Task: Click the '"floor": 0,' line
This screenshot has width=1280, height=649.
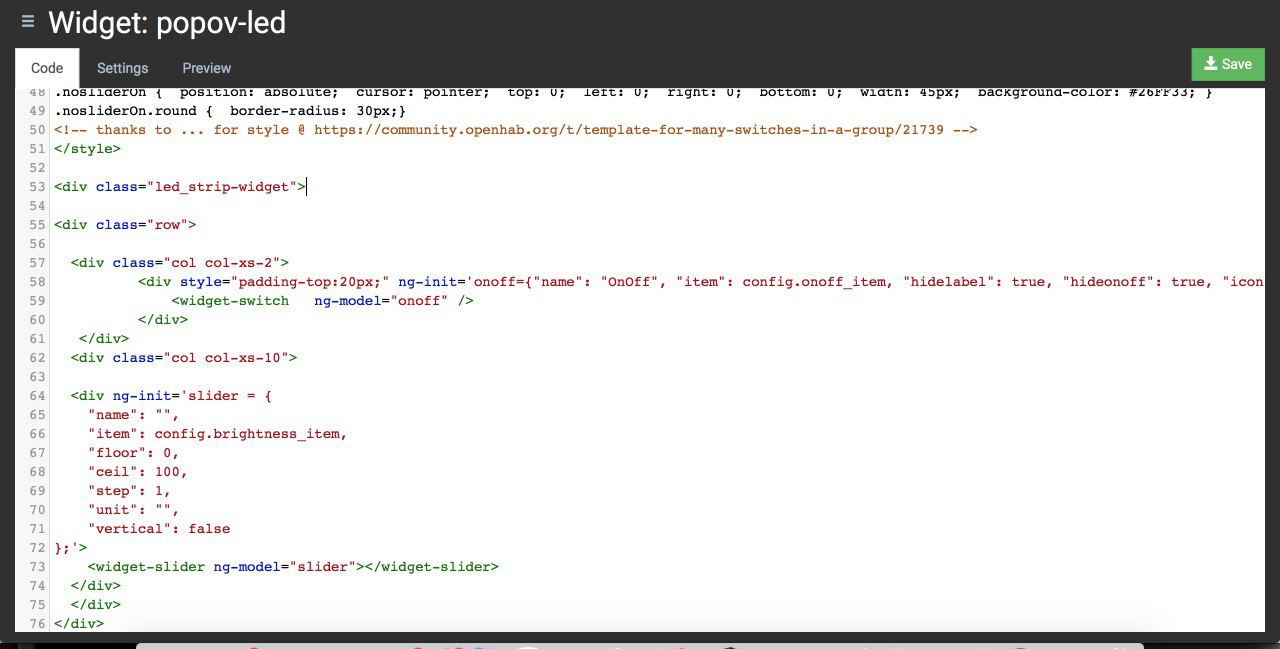Action: (133, 453)
